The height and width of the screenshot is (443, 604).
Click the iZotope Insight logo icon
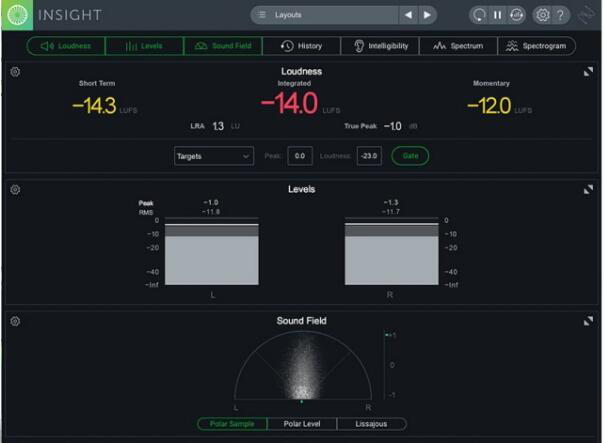[x=17, y=15]
